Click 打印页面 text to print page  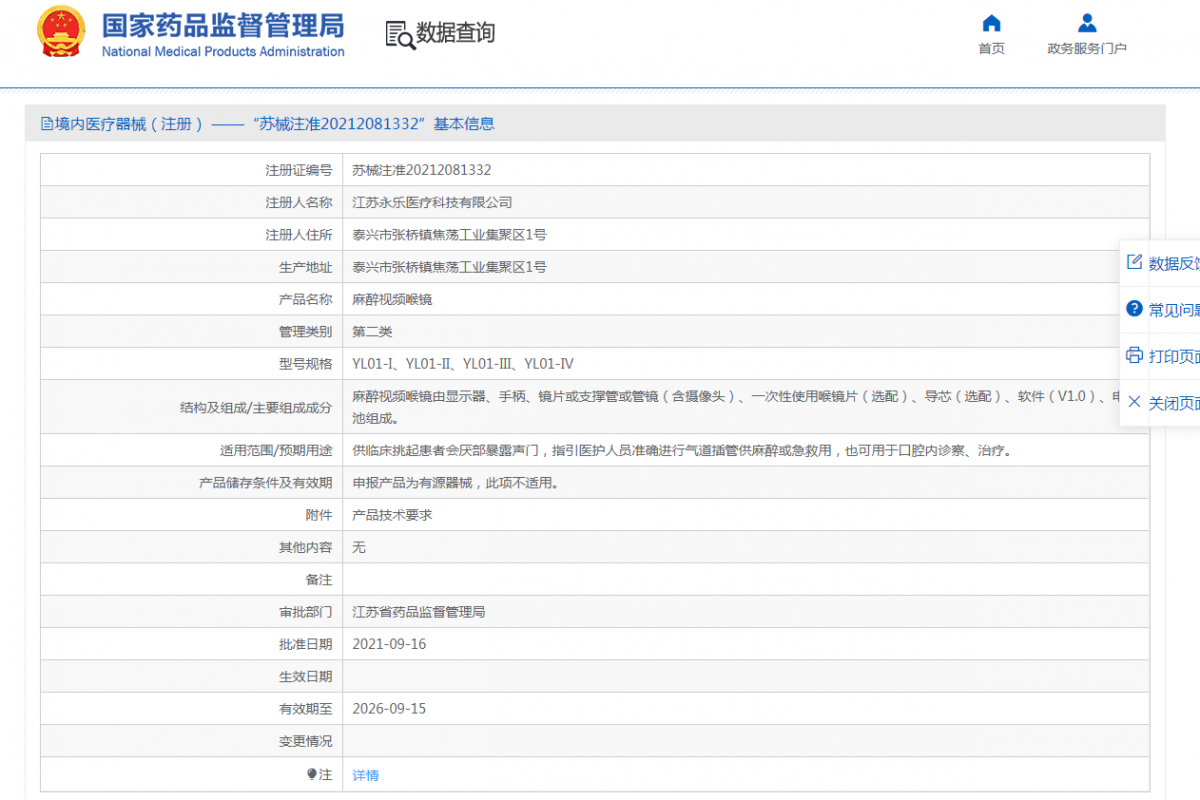coord(1174,356)
